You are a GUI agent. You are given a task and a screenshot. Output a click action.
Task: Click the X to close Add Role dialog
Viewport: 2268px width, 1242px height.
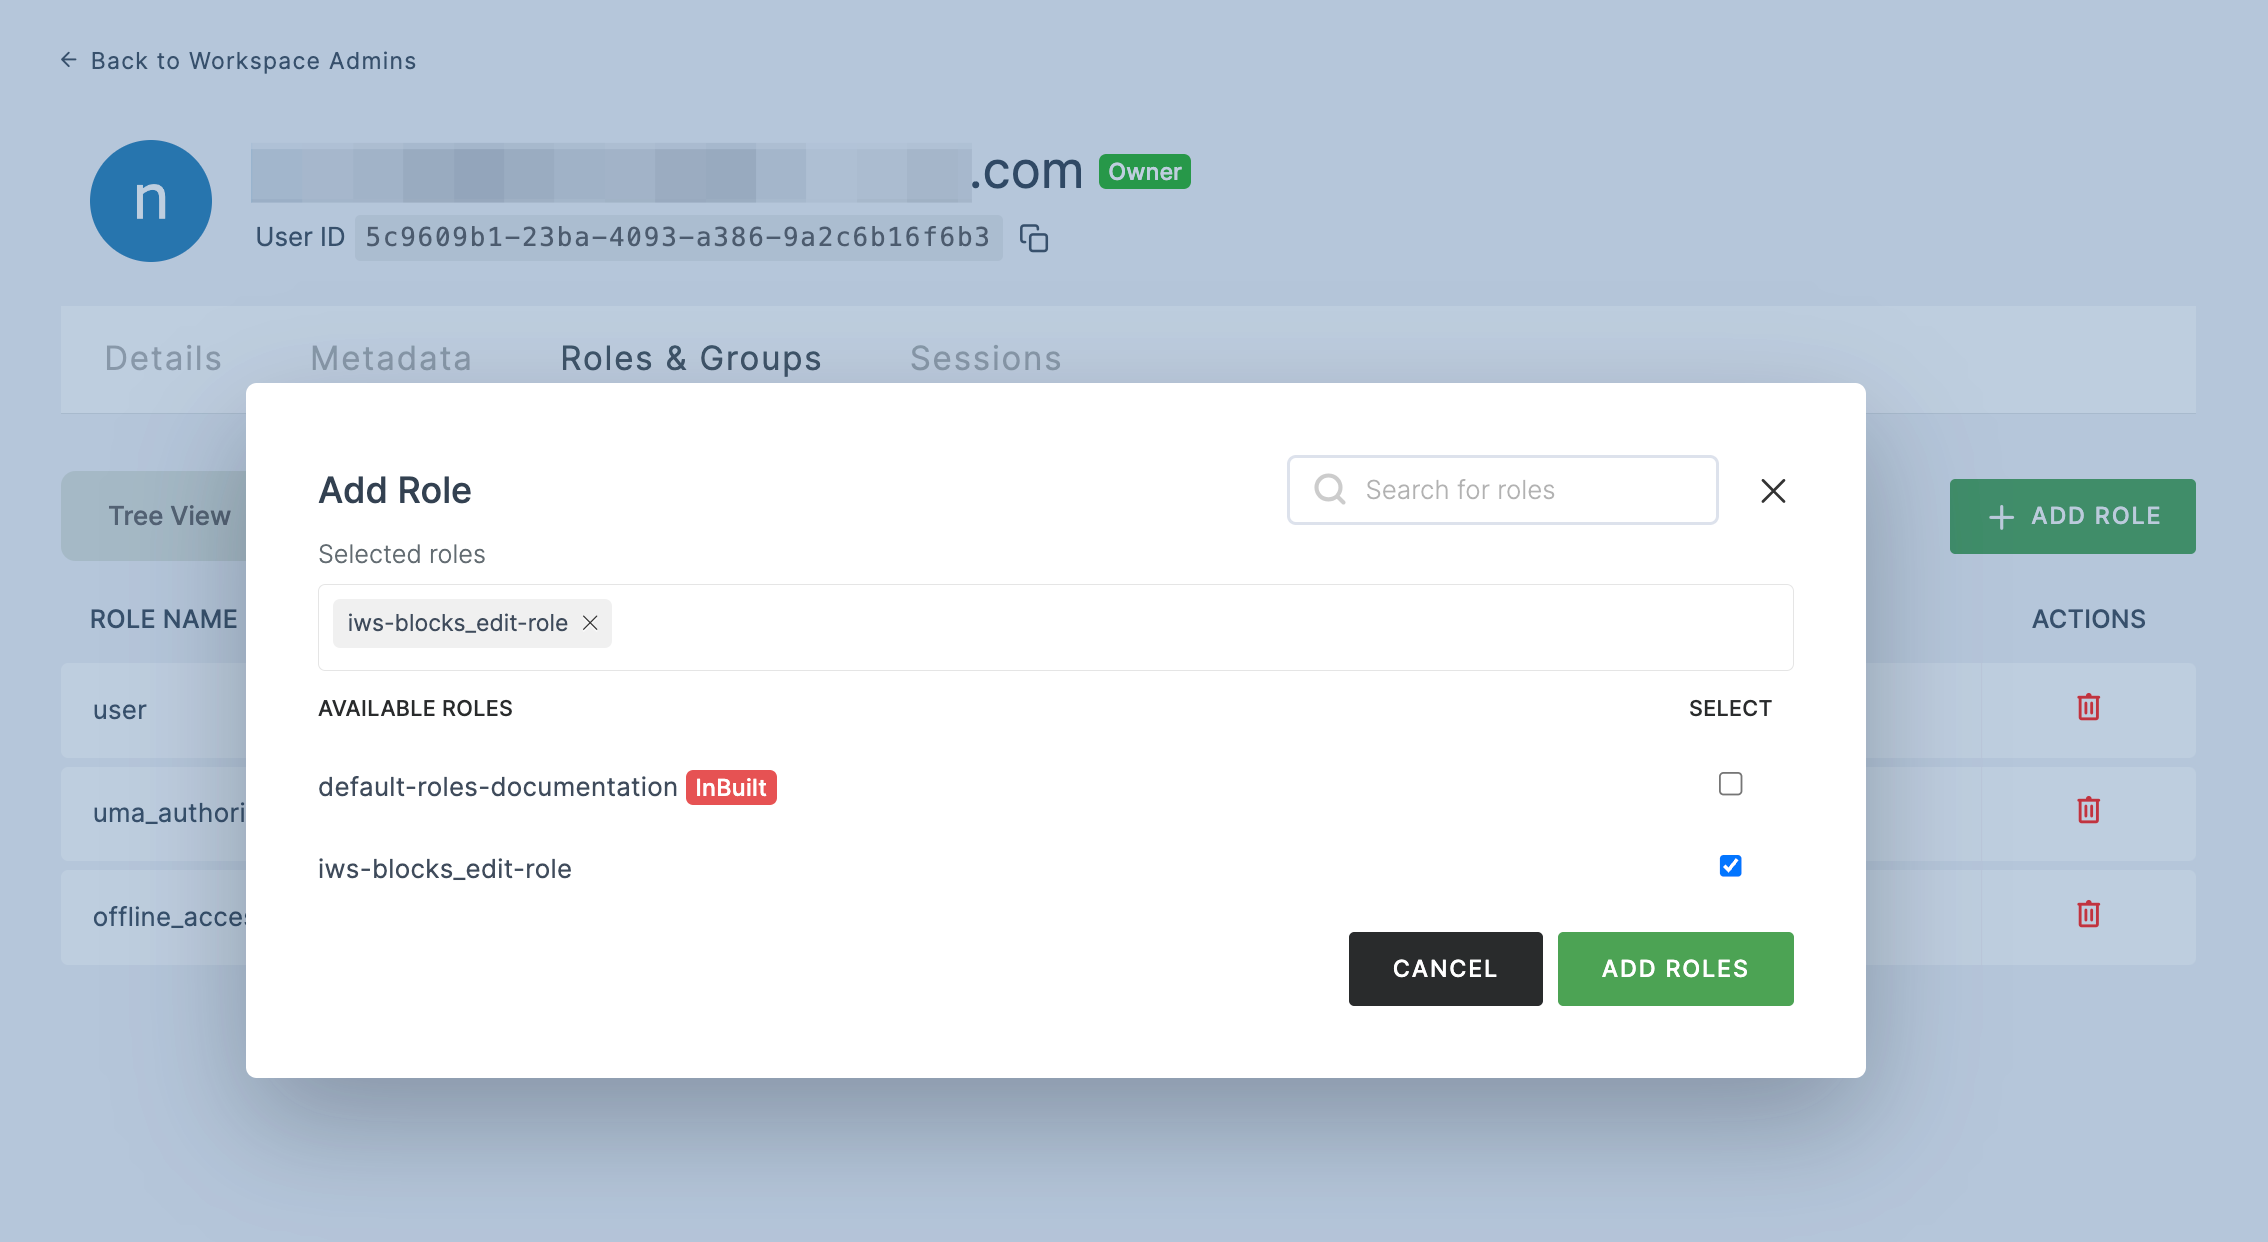[x=1772, y=489]
